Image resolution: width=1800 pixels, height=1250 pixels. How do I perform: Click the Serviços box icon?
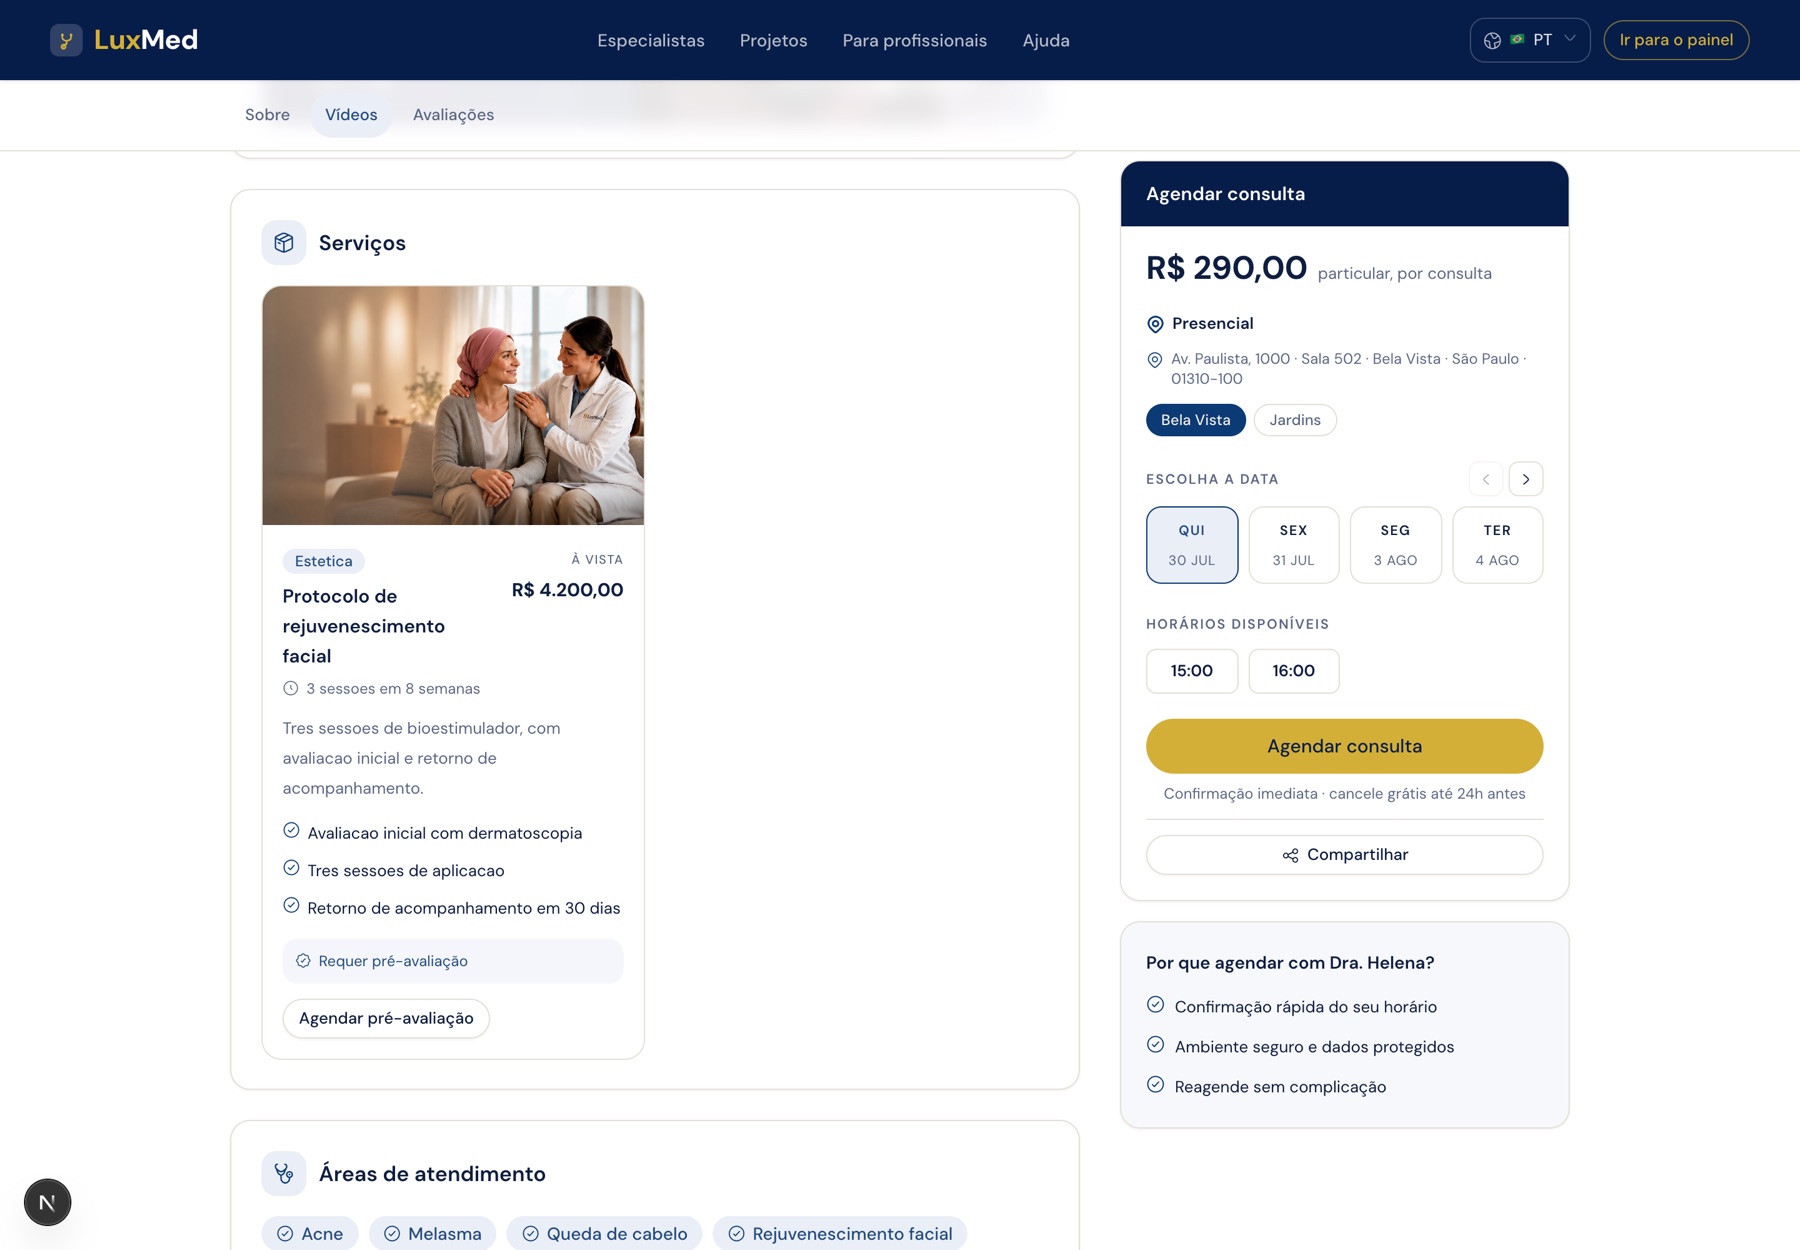284,243
